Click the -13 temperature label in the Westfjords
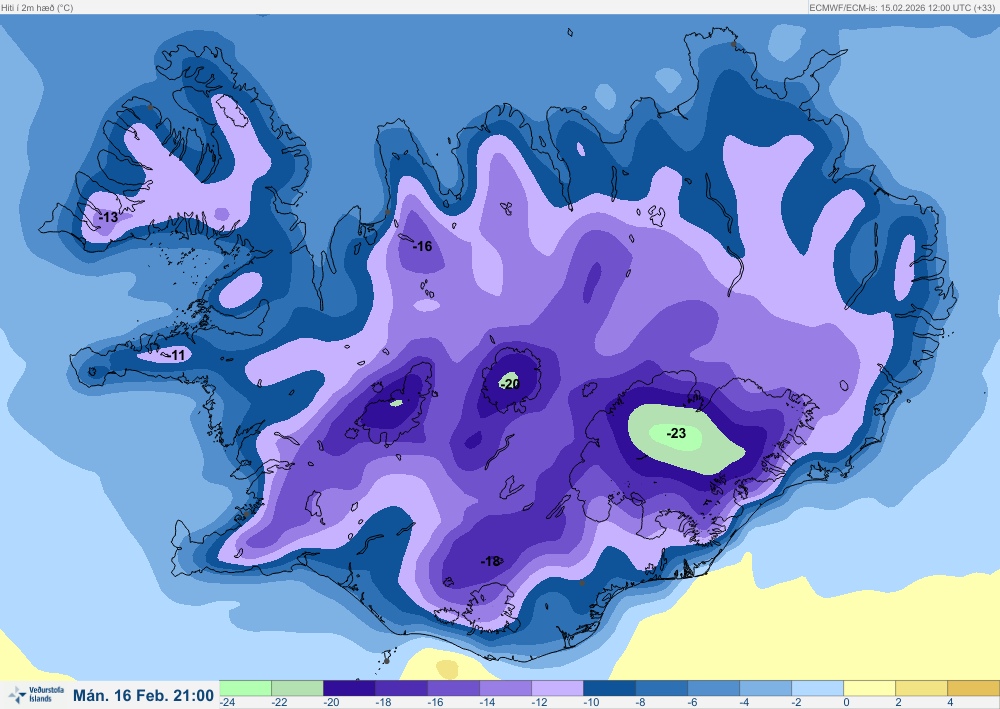 (108, 217)
